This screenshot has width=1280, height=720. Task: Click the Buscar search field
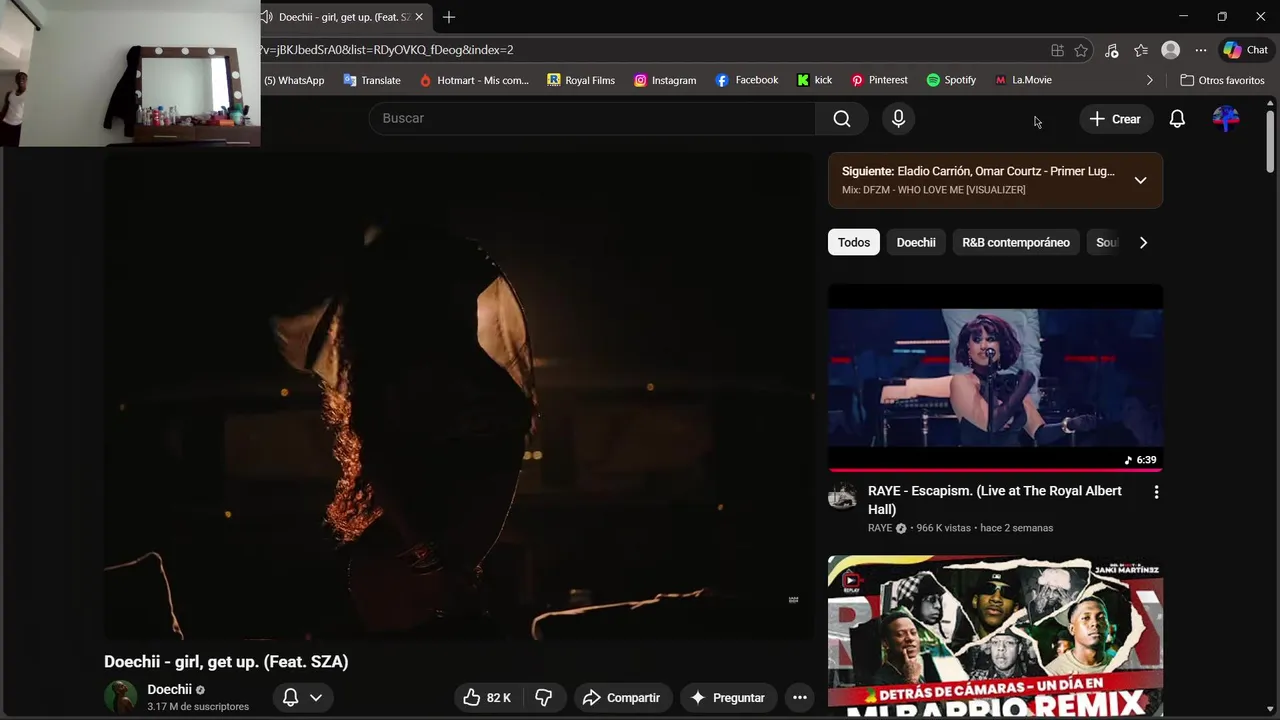point(592,119)
